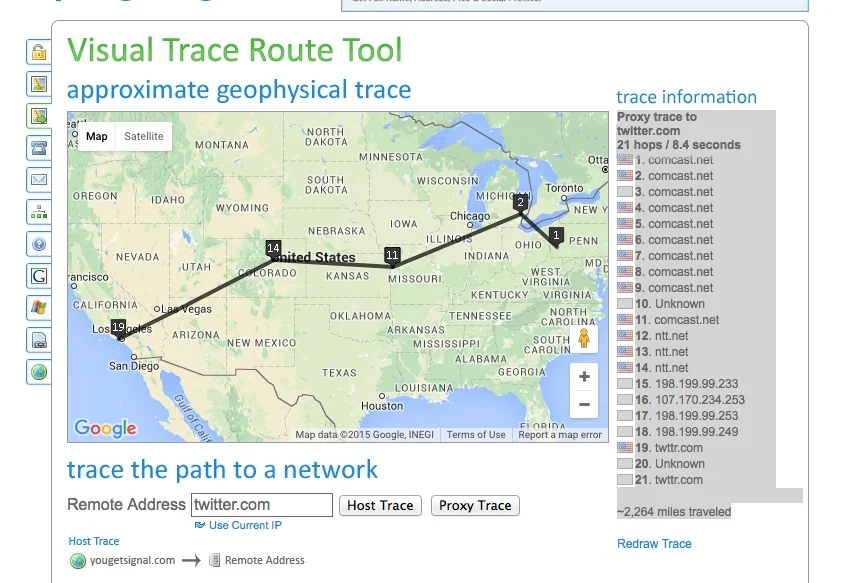This screenshot has height=583, width=857.
Task: Switch map to Map view
Action: click(97, 137)
